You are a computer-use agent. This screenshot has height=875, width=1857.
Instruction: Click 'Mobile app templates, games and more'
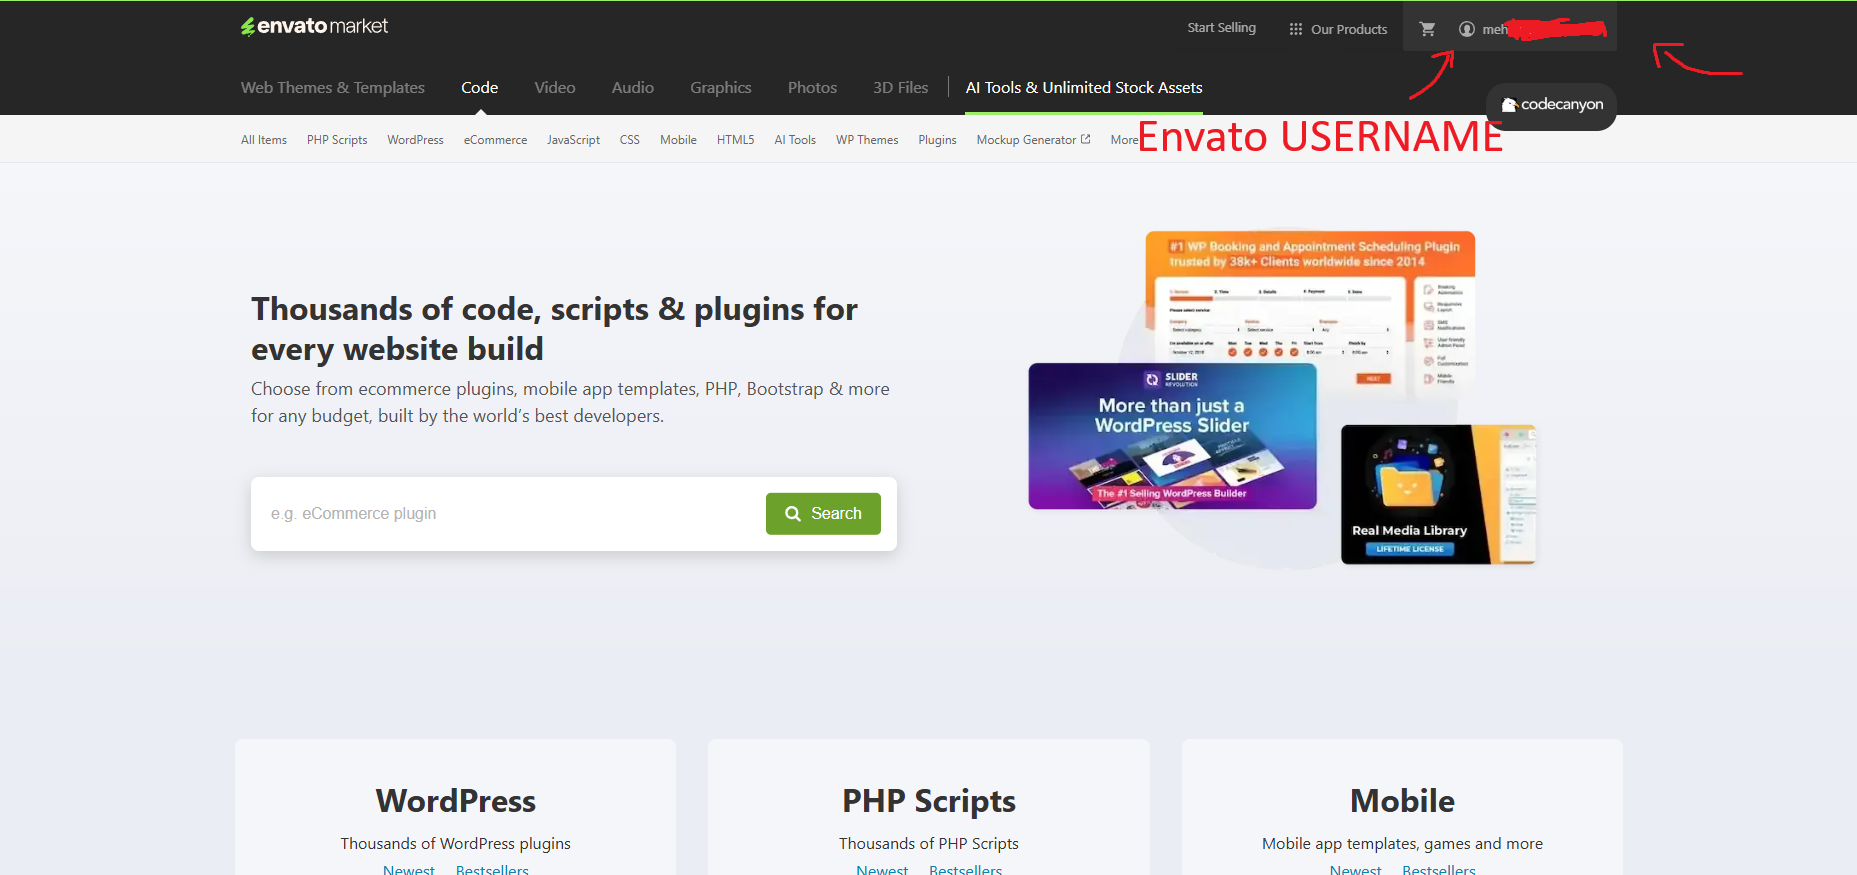tap(1403, 844)
